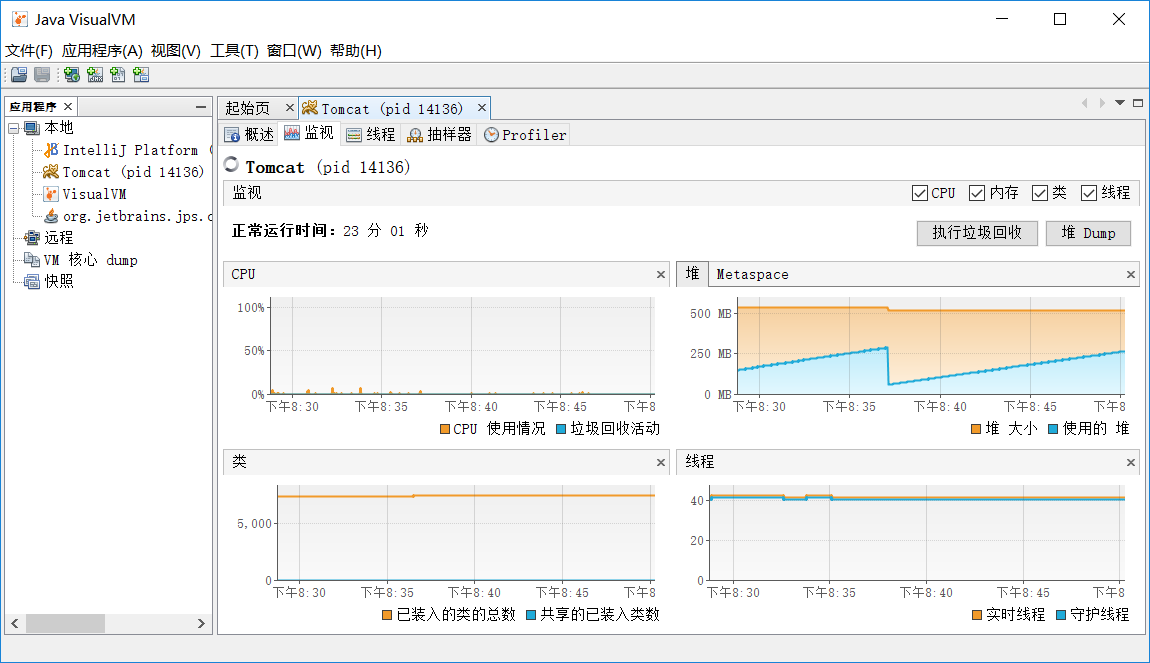The image size is (1150, 663).
Task: Close the heap chart panel
Action: pos(1130,274)
